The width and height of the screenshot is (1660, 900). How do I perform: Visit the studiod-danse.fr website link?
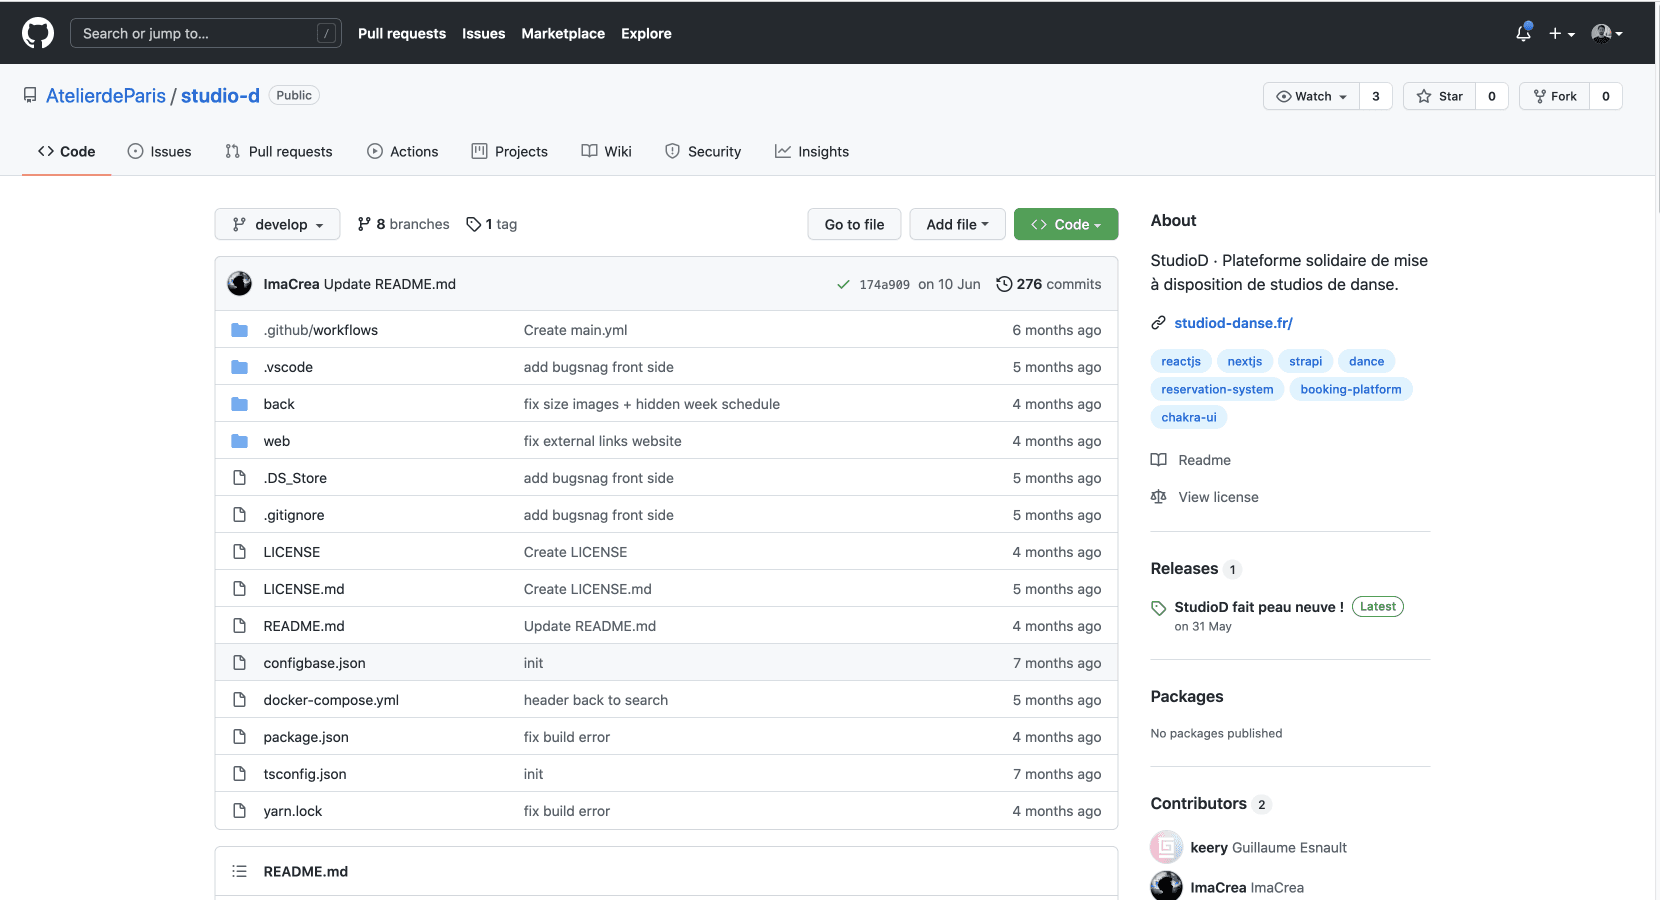(x=1233, y=323)
